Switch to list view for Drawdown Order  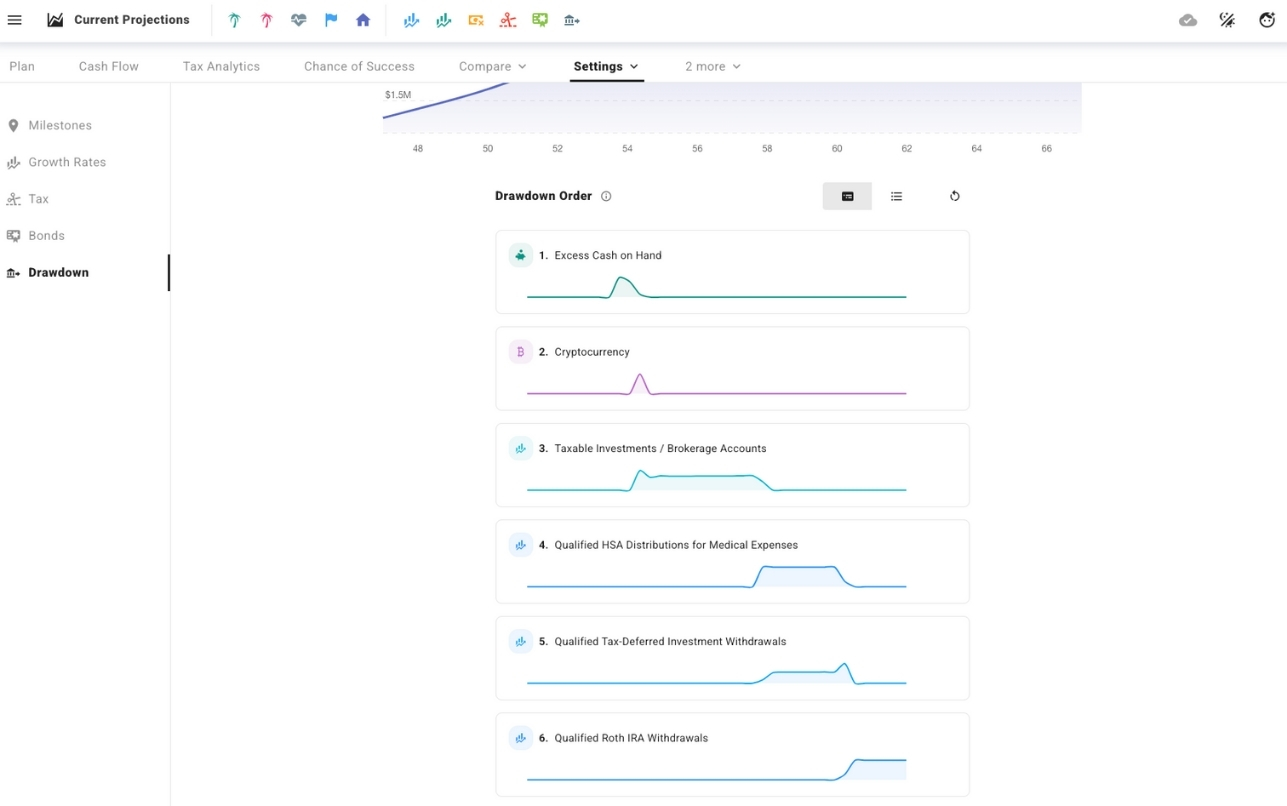click(897, 196)
